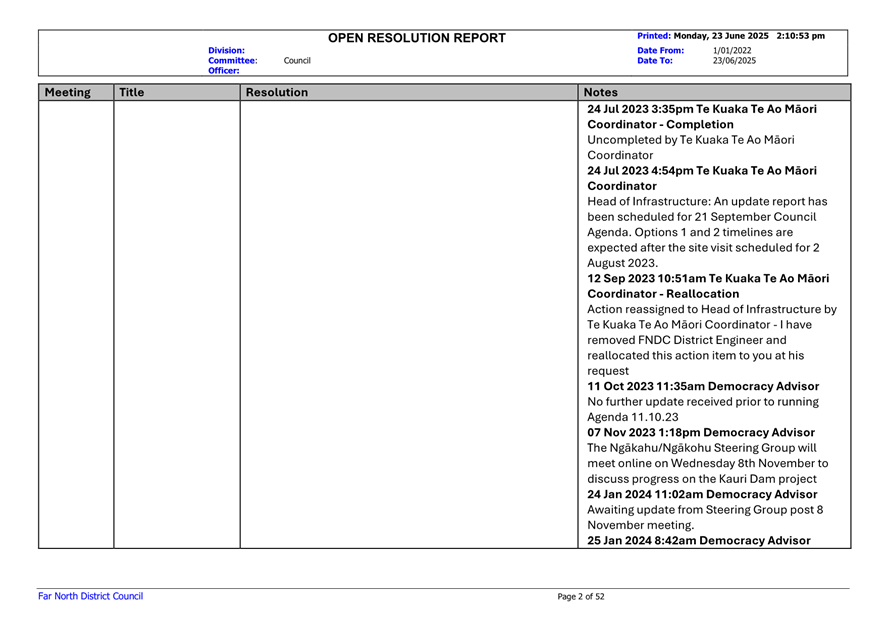Select '25 Jan 2024 8:42am Democracy Advisor' heading
Screen dimensions: 885x626
tap(699, 541)
